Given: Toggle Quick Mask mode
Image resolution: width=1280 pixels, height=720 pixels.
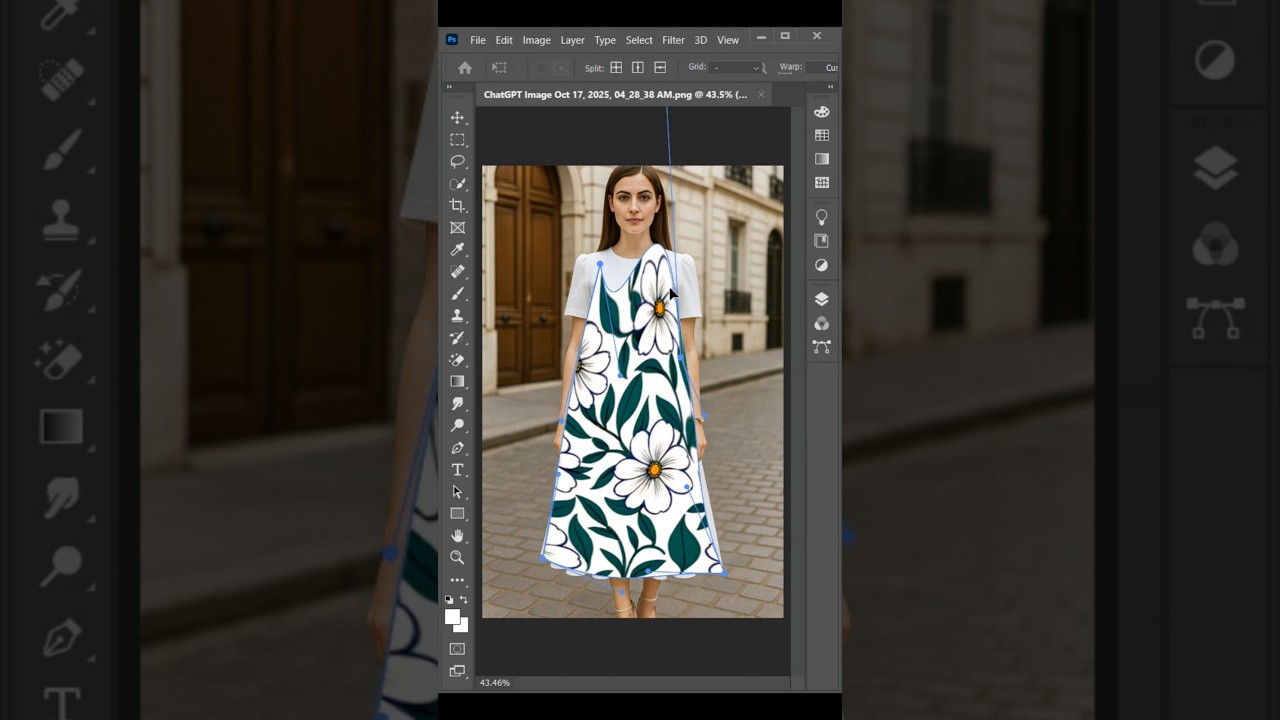Looking at the screenshot, I should 457,649.
